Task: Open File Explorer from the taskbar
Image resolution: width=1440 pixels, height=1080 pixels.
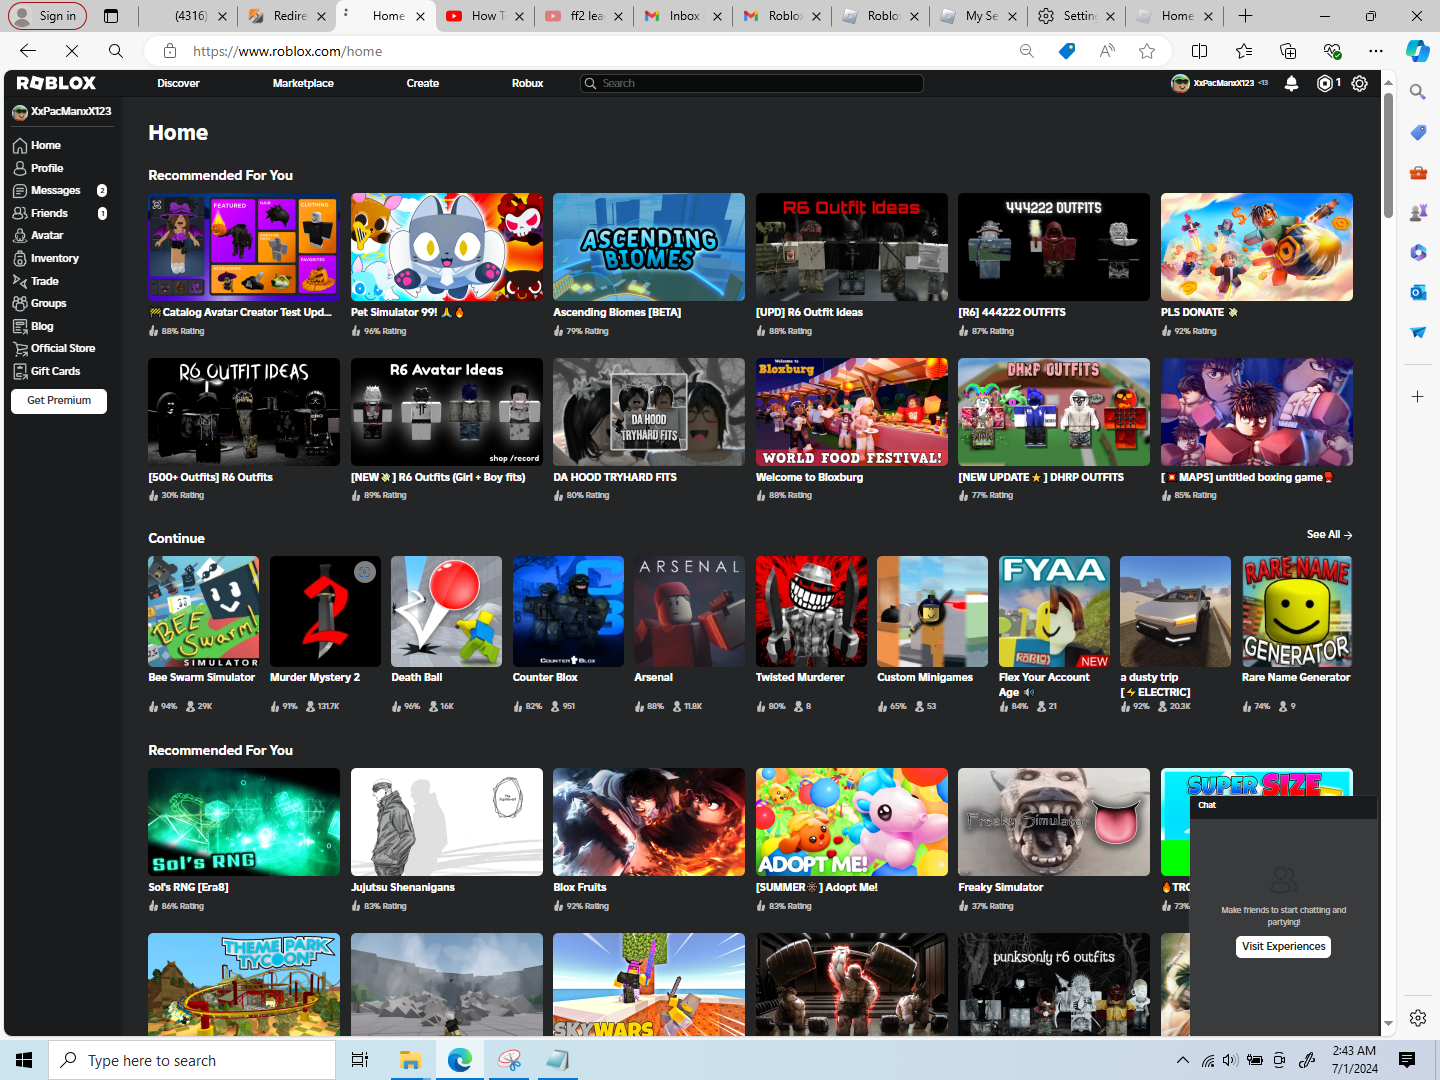Action: (410, 1060)
